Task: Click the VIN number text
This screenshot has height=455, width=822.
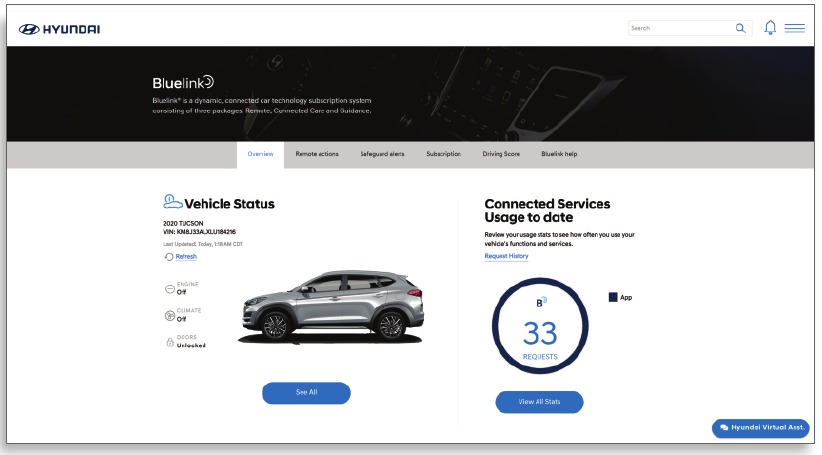Action: tap(199, 232)
